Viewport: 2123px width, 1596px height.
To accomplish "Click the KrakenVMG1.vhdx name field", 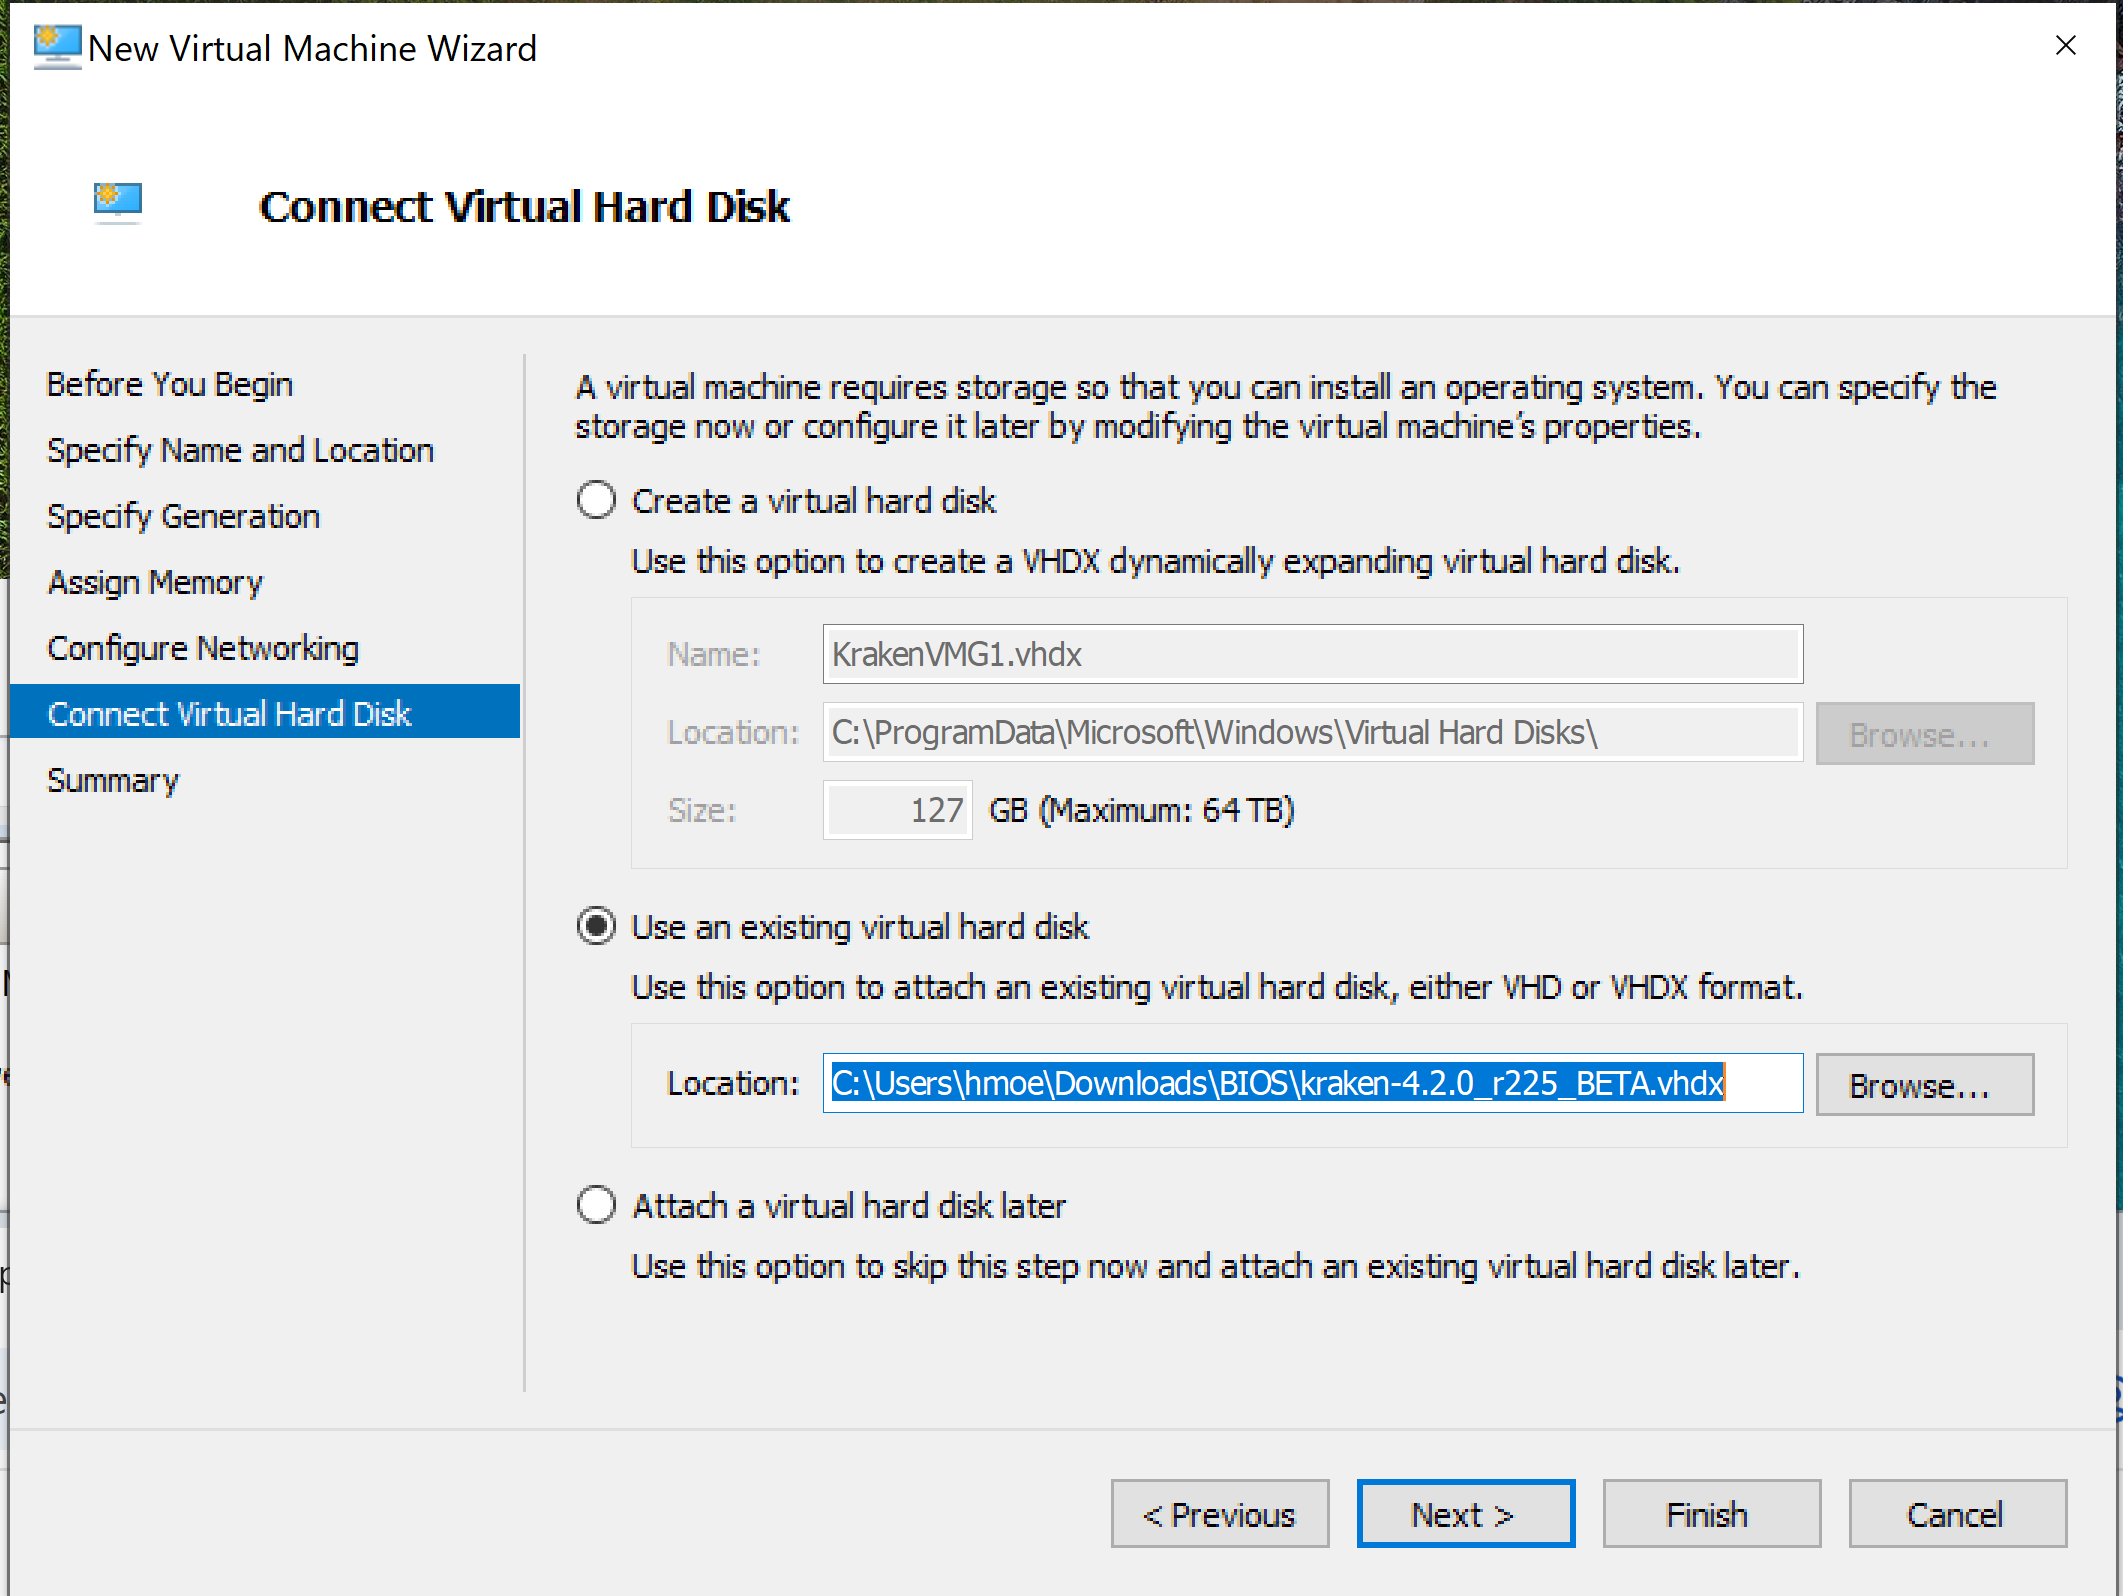I will pos(1311,654).
